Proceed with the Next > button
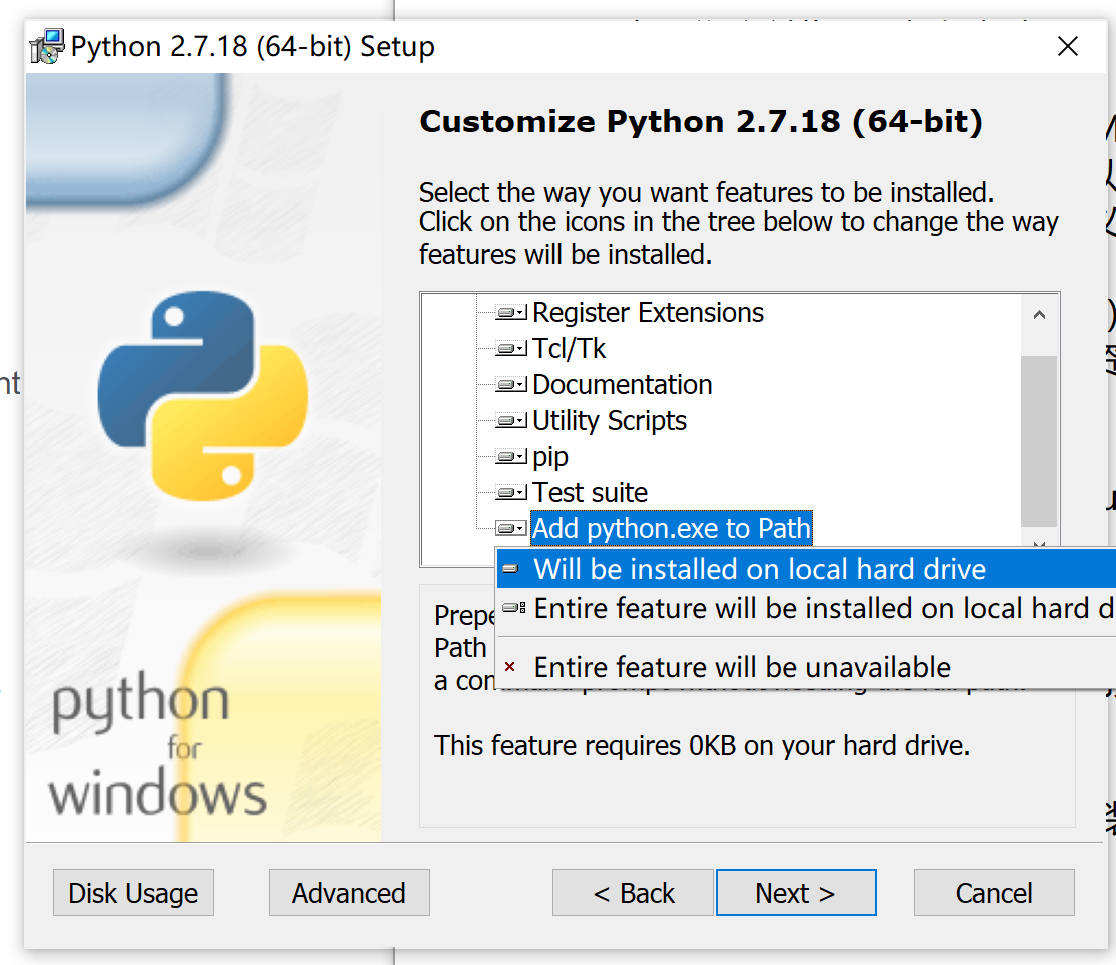The height and width of the screenshot is (965, 1116). 796,892
